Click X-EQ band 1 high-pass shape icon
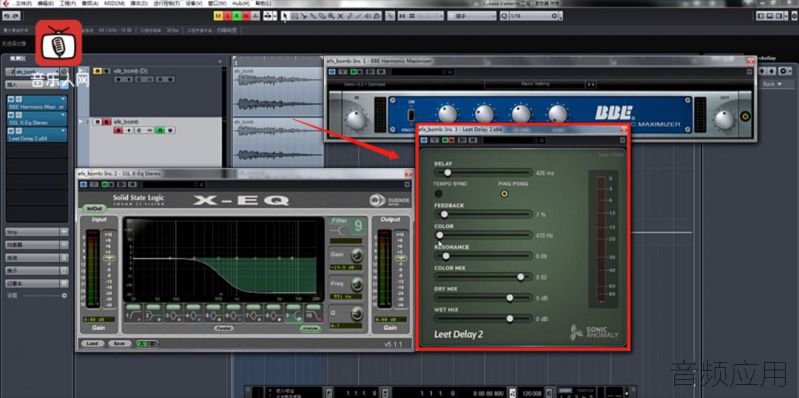 (x=134, y=316)
